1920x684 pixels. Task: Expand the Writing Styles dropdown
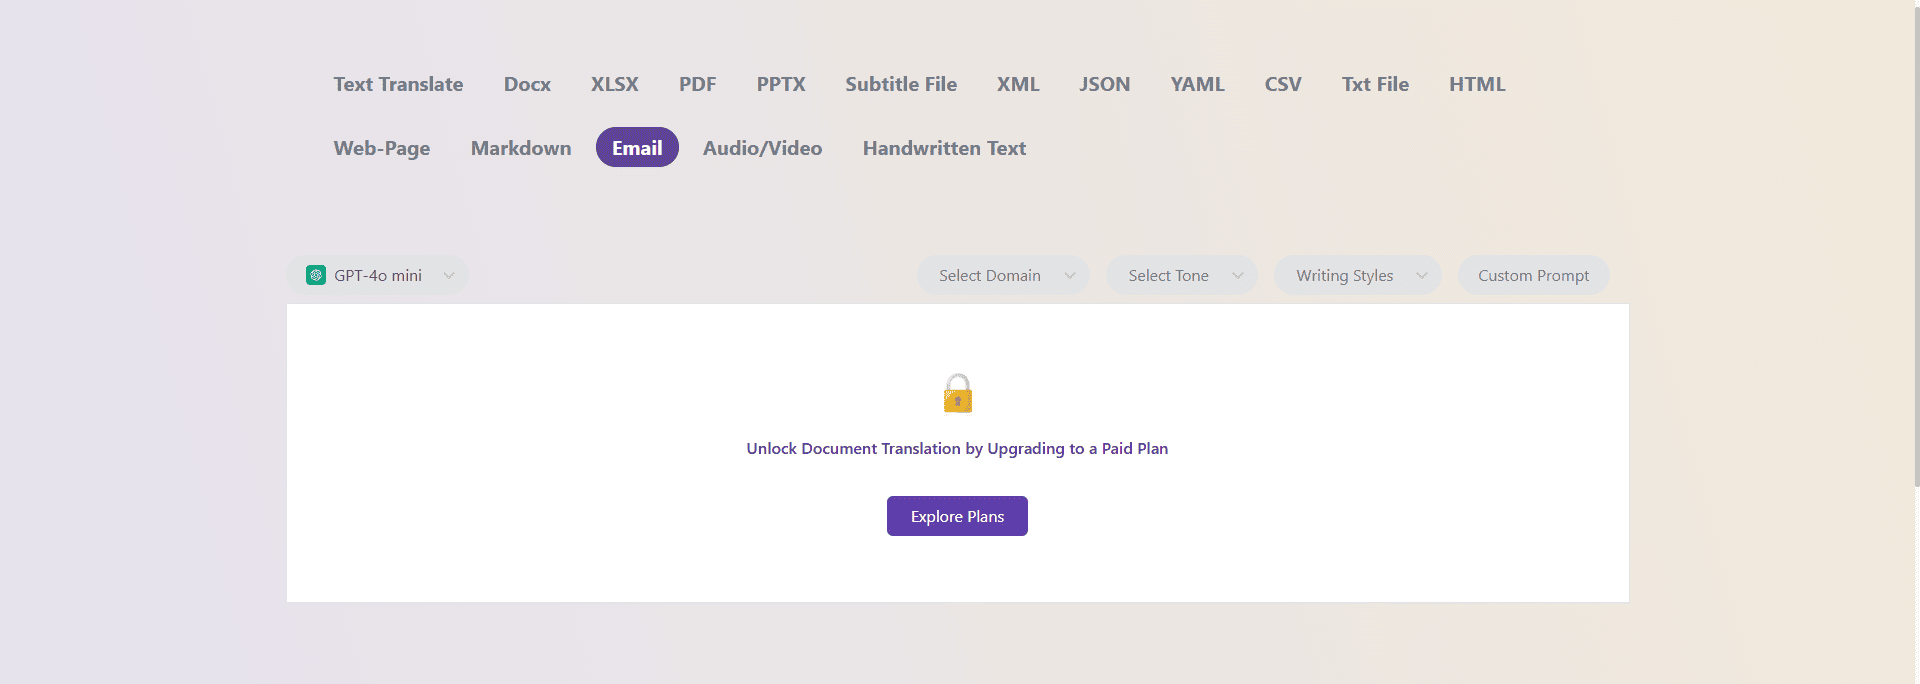[1357, 275]
